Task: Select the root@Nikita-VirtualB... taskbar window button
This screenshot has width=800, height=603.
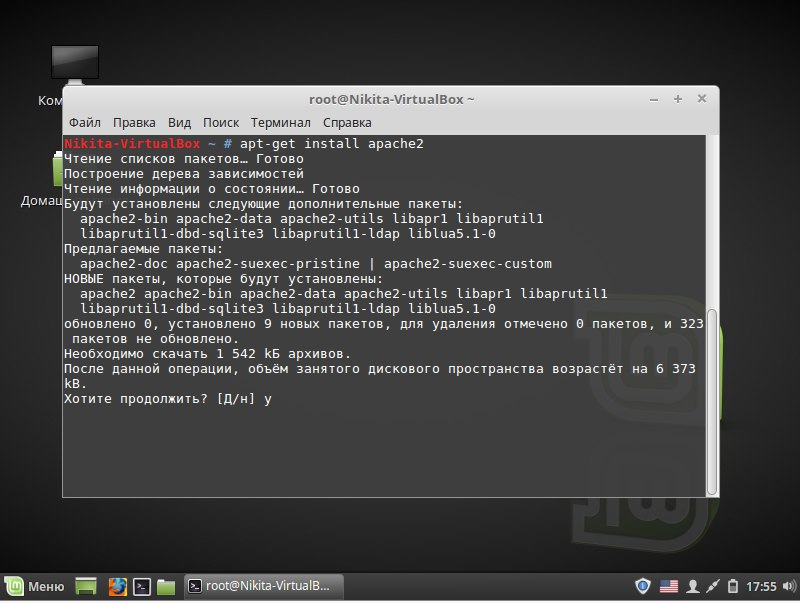Action: tap(263, 586)
